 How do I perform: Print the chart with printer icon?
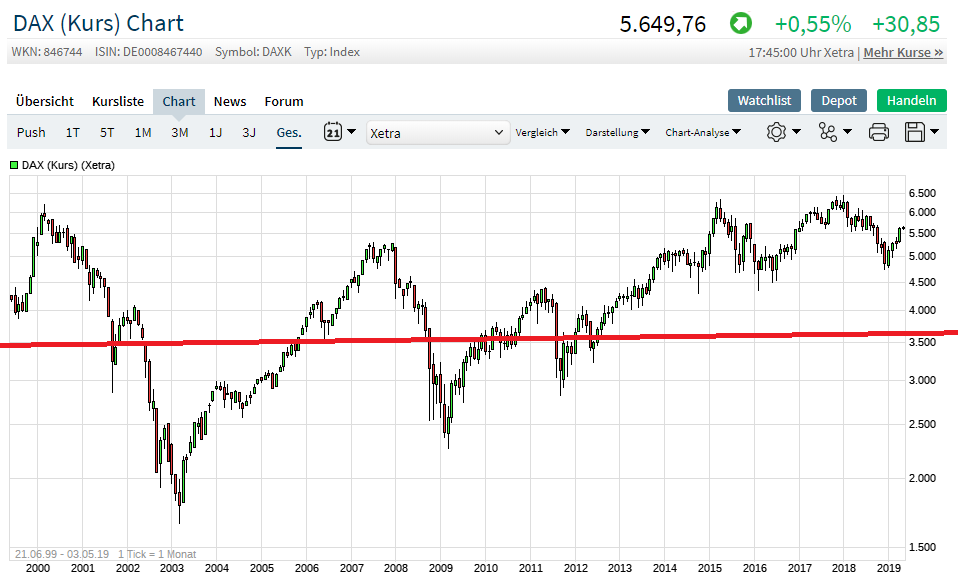(x=879, y=132)
